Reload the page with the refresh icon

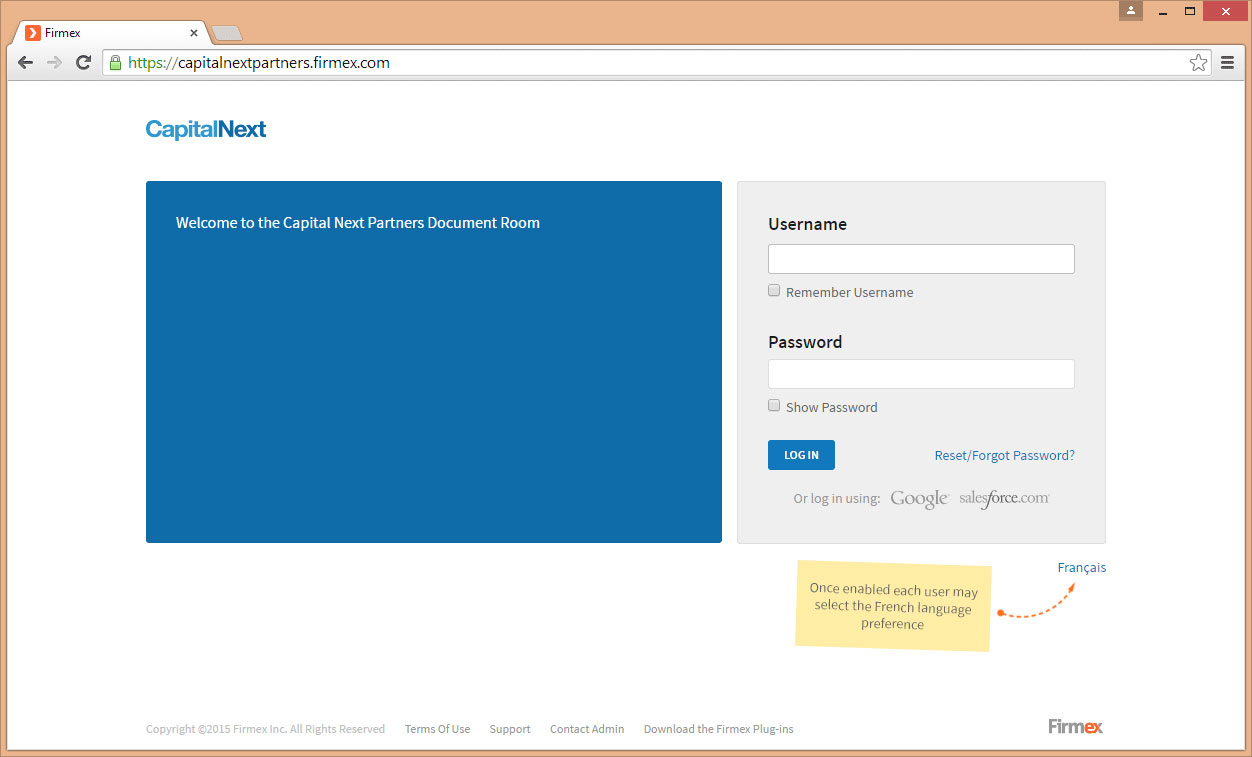[84, 63]
